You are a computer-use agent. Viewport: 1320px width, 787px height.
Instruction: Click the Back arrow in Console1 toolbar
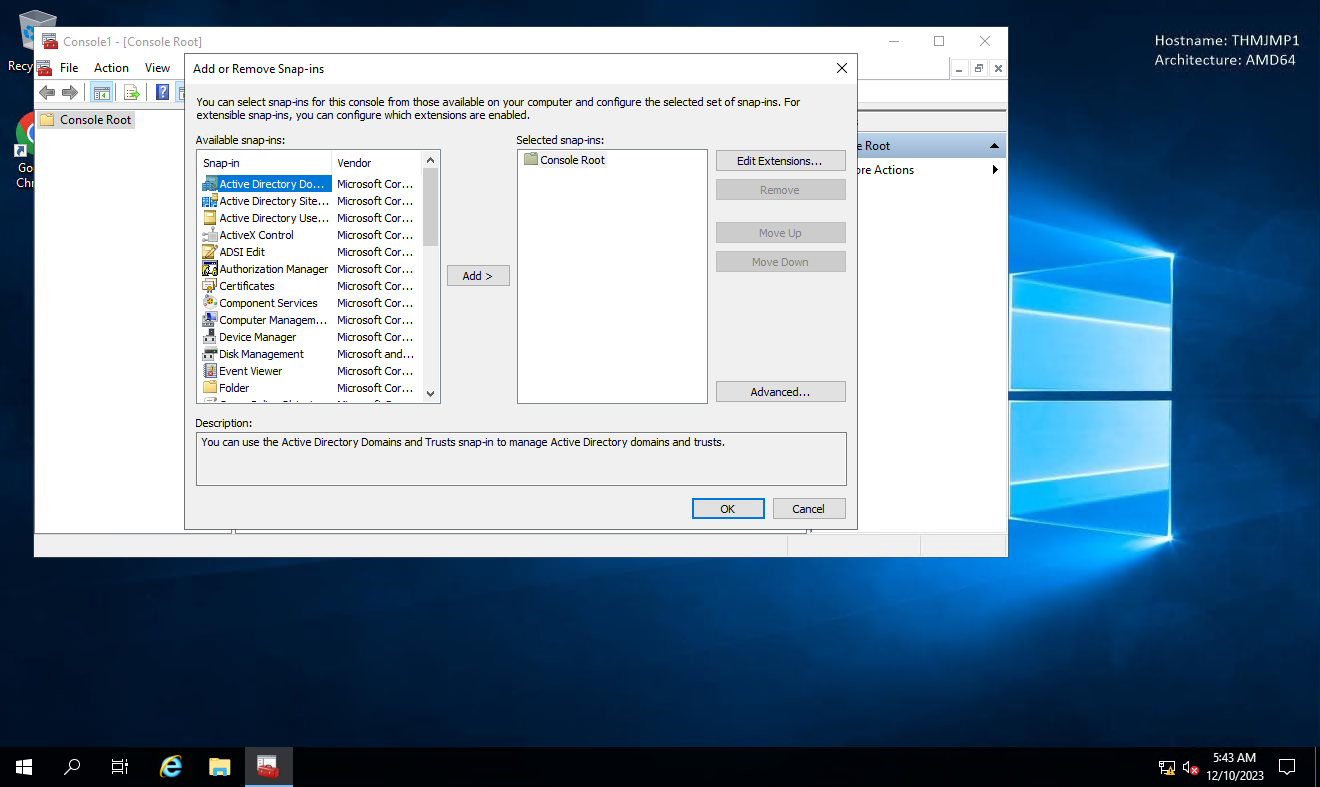click(47, 93)
